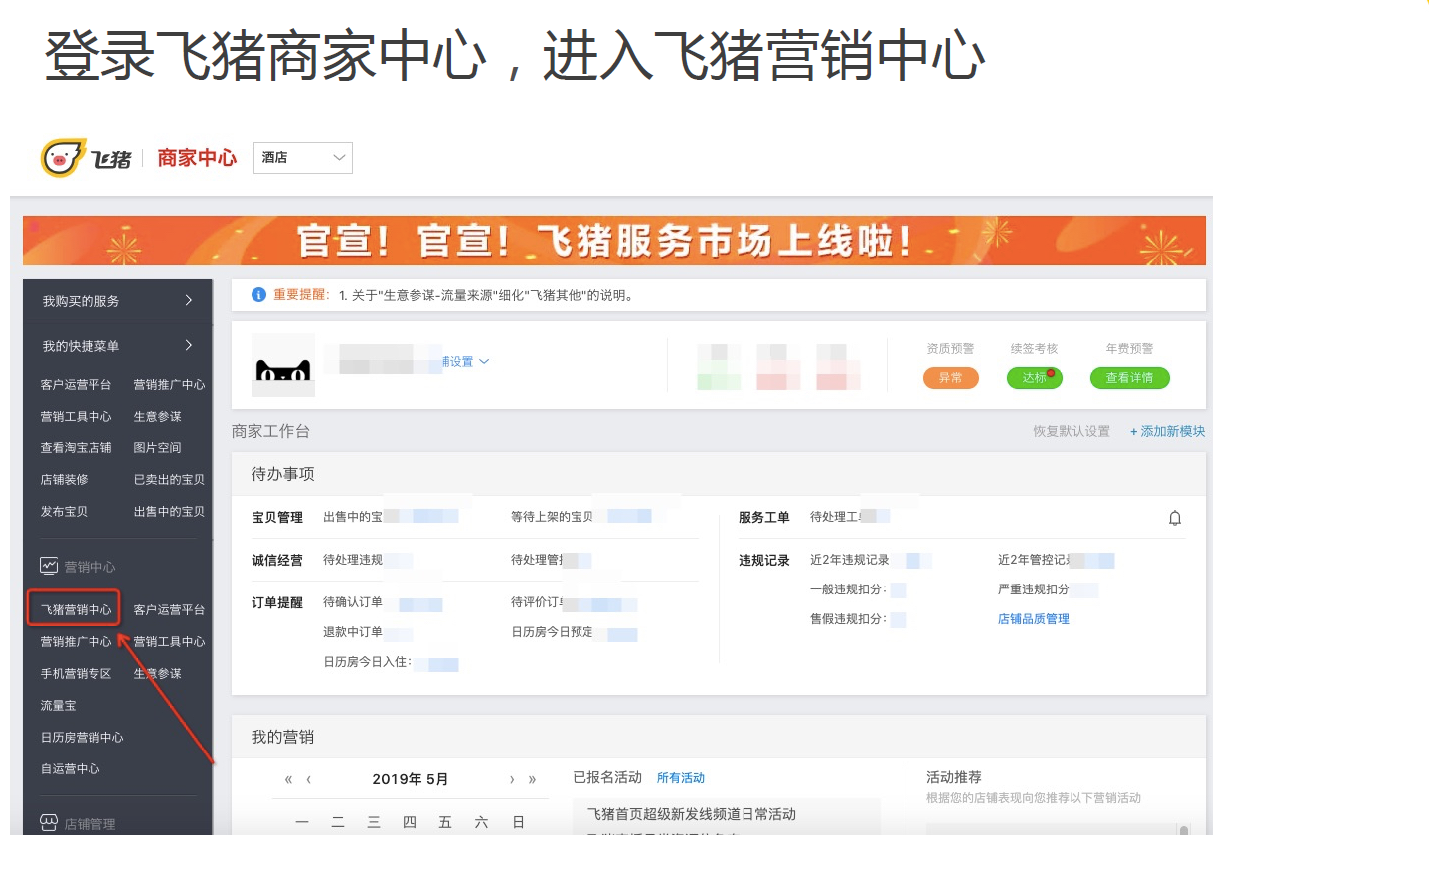The width and height of the screenshot is (1429, 871).
Task: Open 发布宝贝
Action: click(64, 512)
